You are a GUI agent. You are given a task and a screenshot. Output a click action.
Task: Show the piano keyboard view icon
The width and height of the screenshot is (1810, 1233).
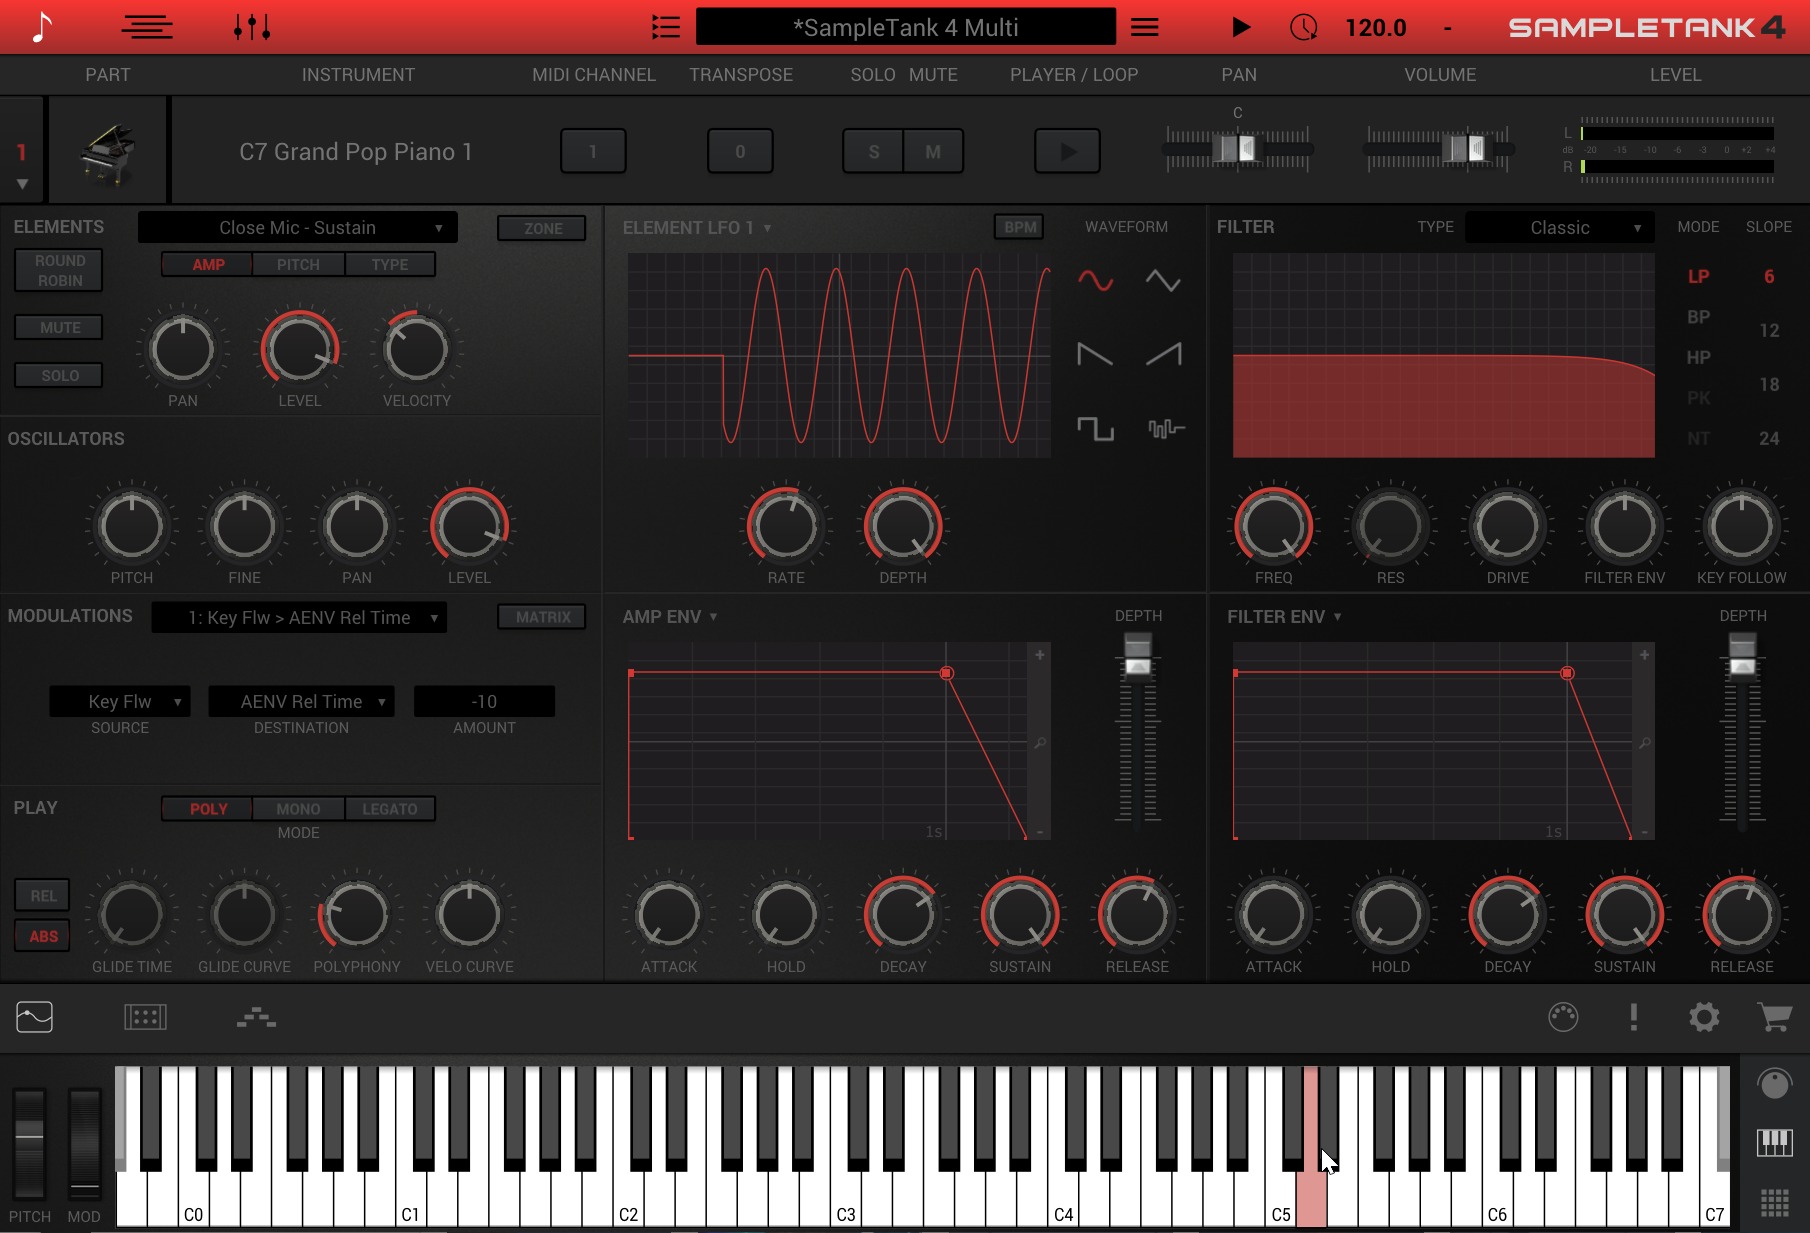pos(1775,1143)
